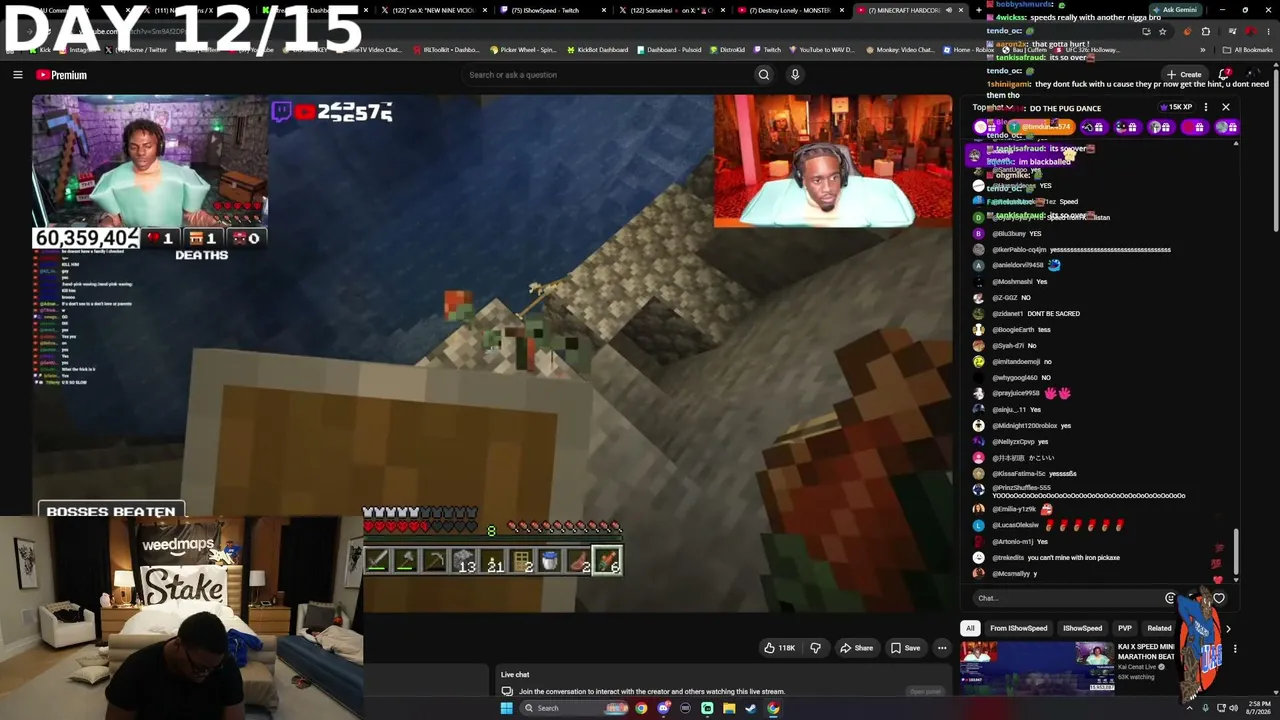Open the Dashboard - Pulsoid bookmark
The height and width of the screenshot is (720, 1280).
pyautogui.click(x=669, y=50)
